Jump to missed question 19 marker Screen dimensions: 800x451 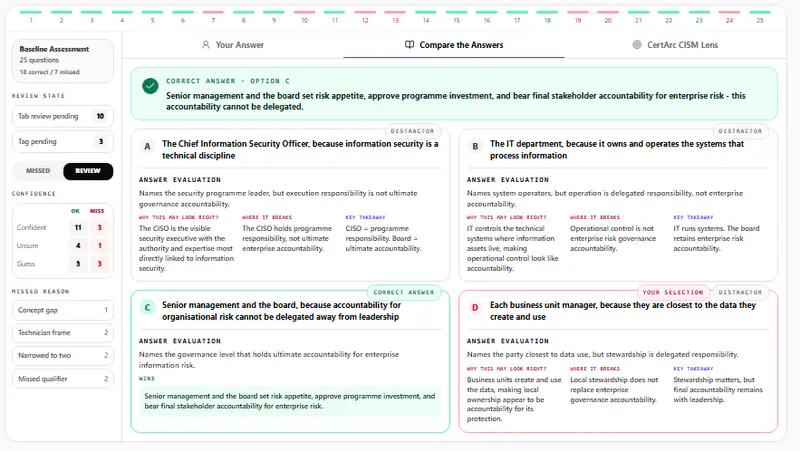coord(578,16)
